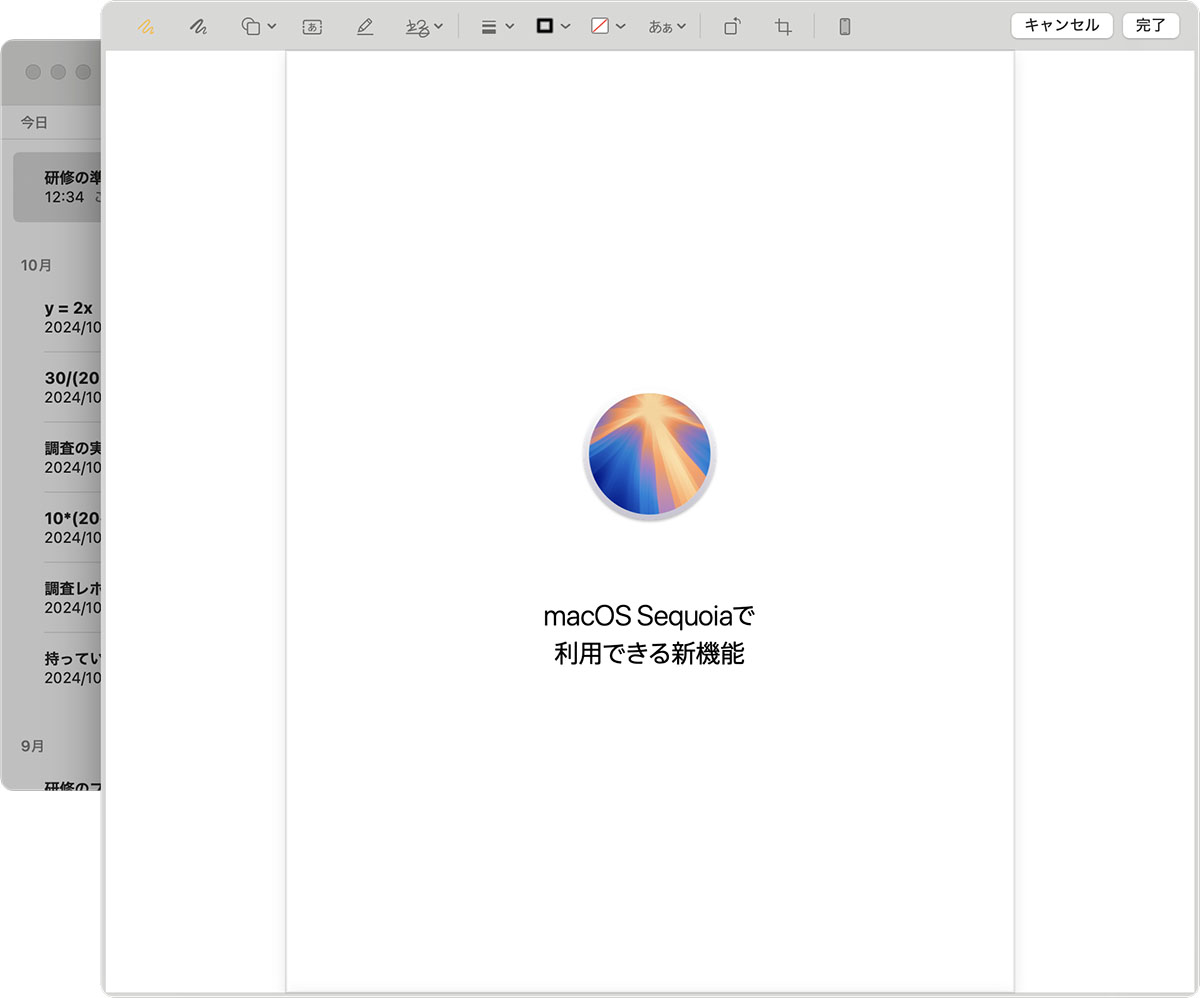This screenshot has width=1200, height=998.
Task: Click the iPhone annotate device icon
Action: click(x=844, y=27)
